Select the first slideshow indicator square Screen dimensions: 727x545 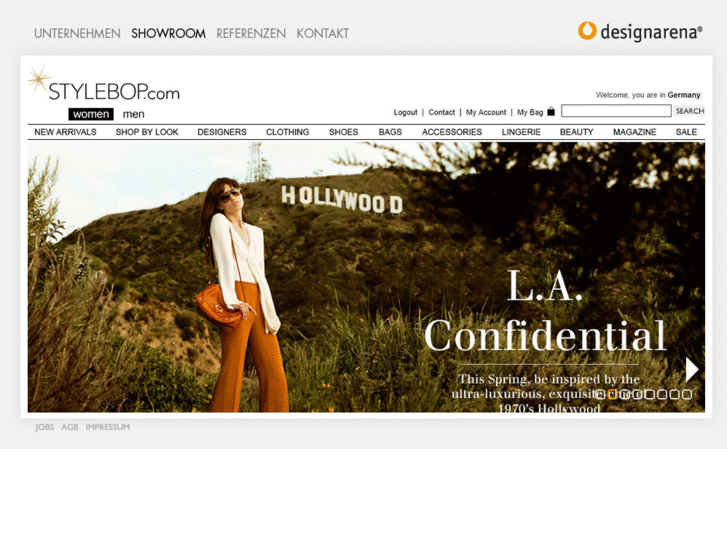point(600,394)
